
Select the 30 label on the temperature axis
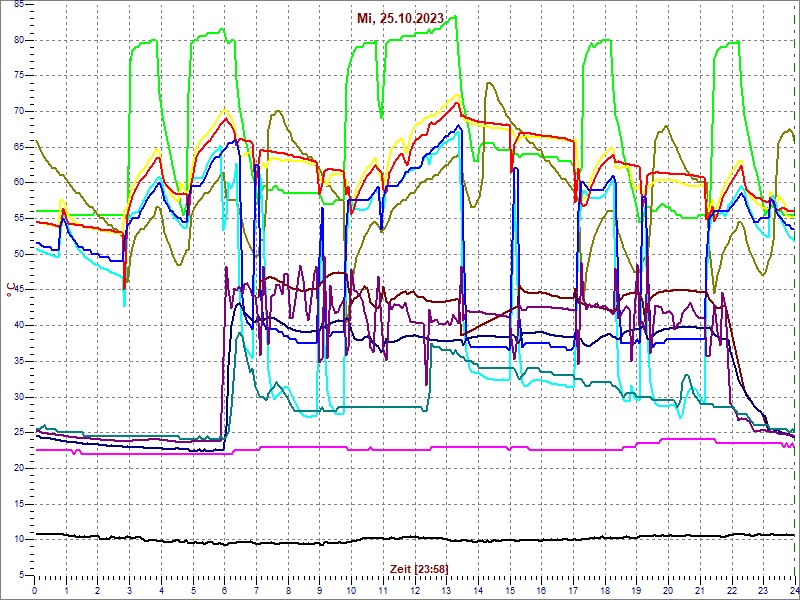pos(19,397)
